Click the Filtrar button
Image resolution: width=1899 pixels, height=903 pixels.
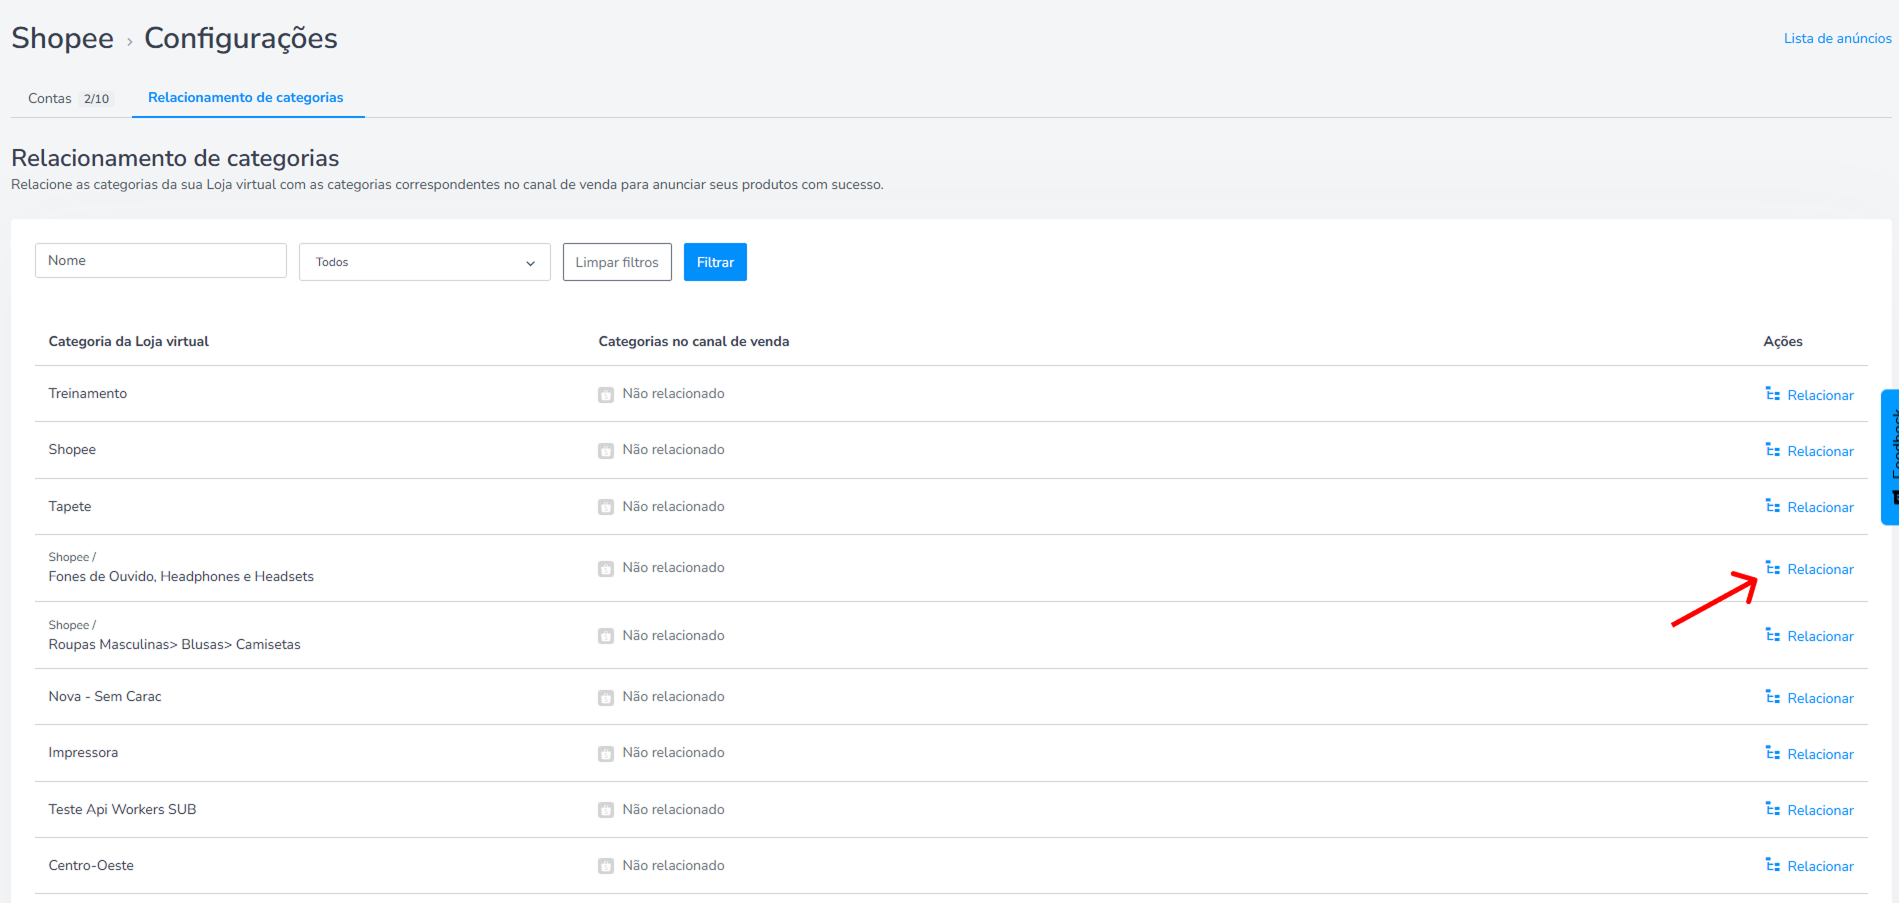(715, 262)
